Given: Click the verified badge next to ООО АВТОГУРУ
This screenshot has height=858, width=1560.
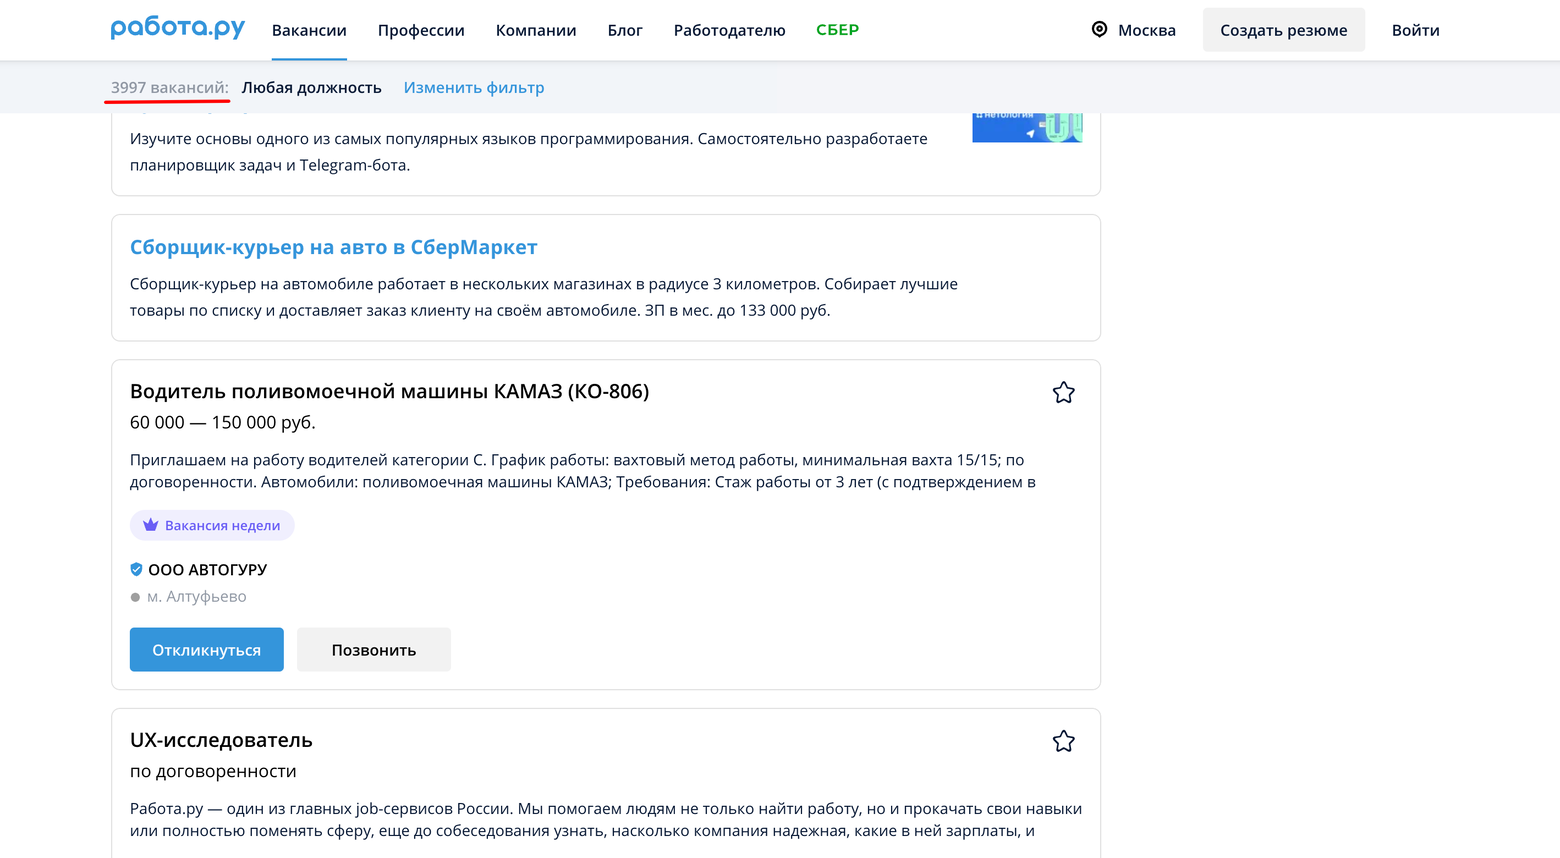Looking at the screenshot, I should 136,569.
